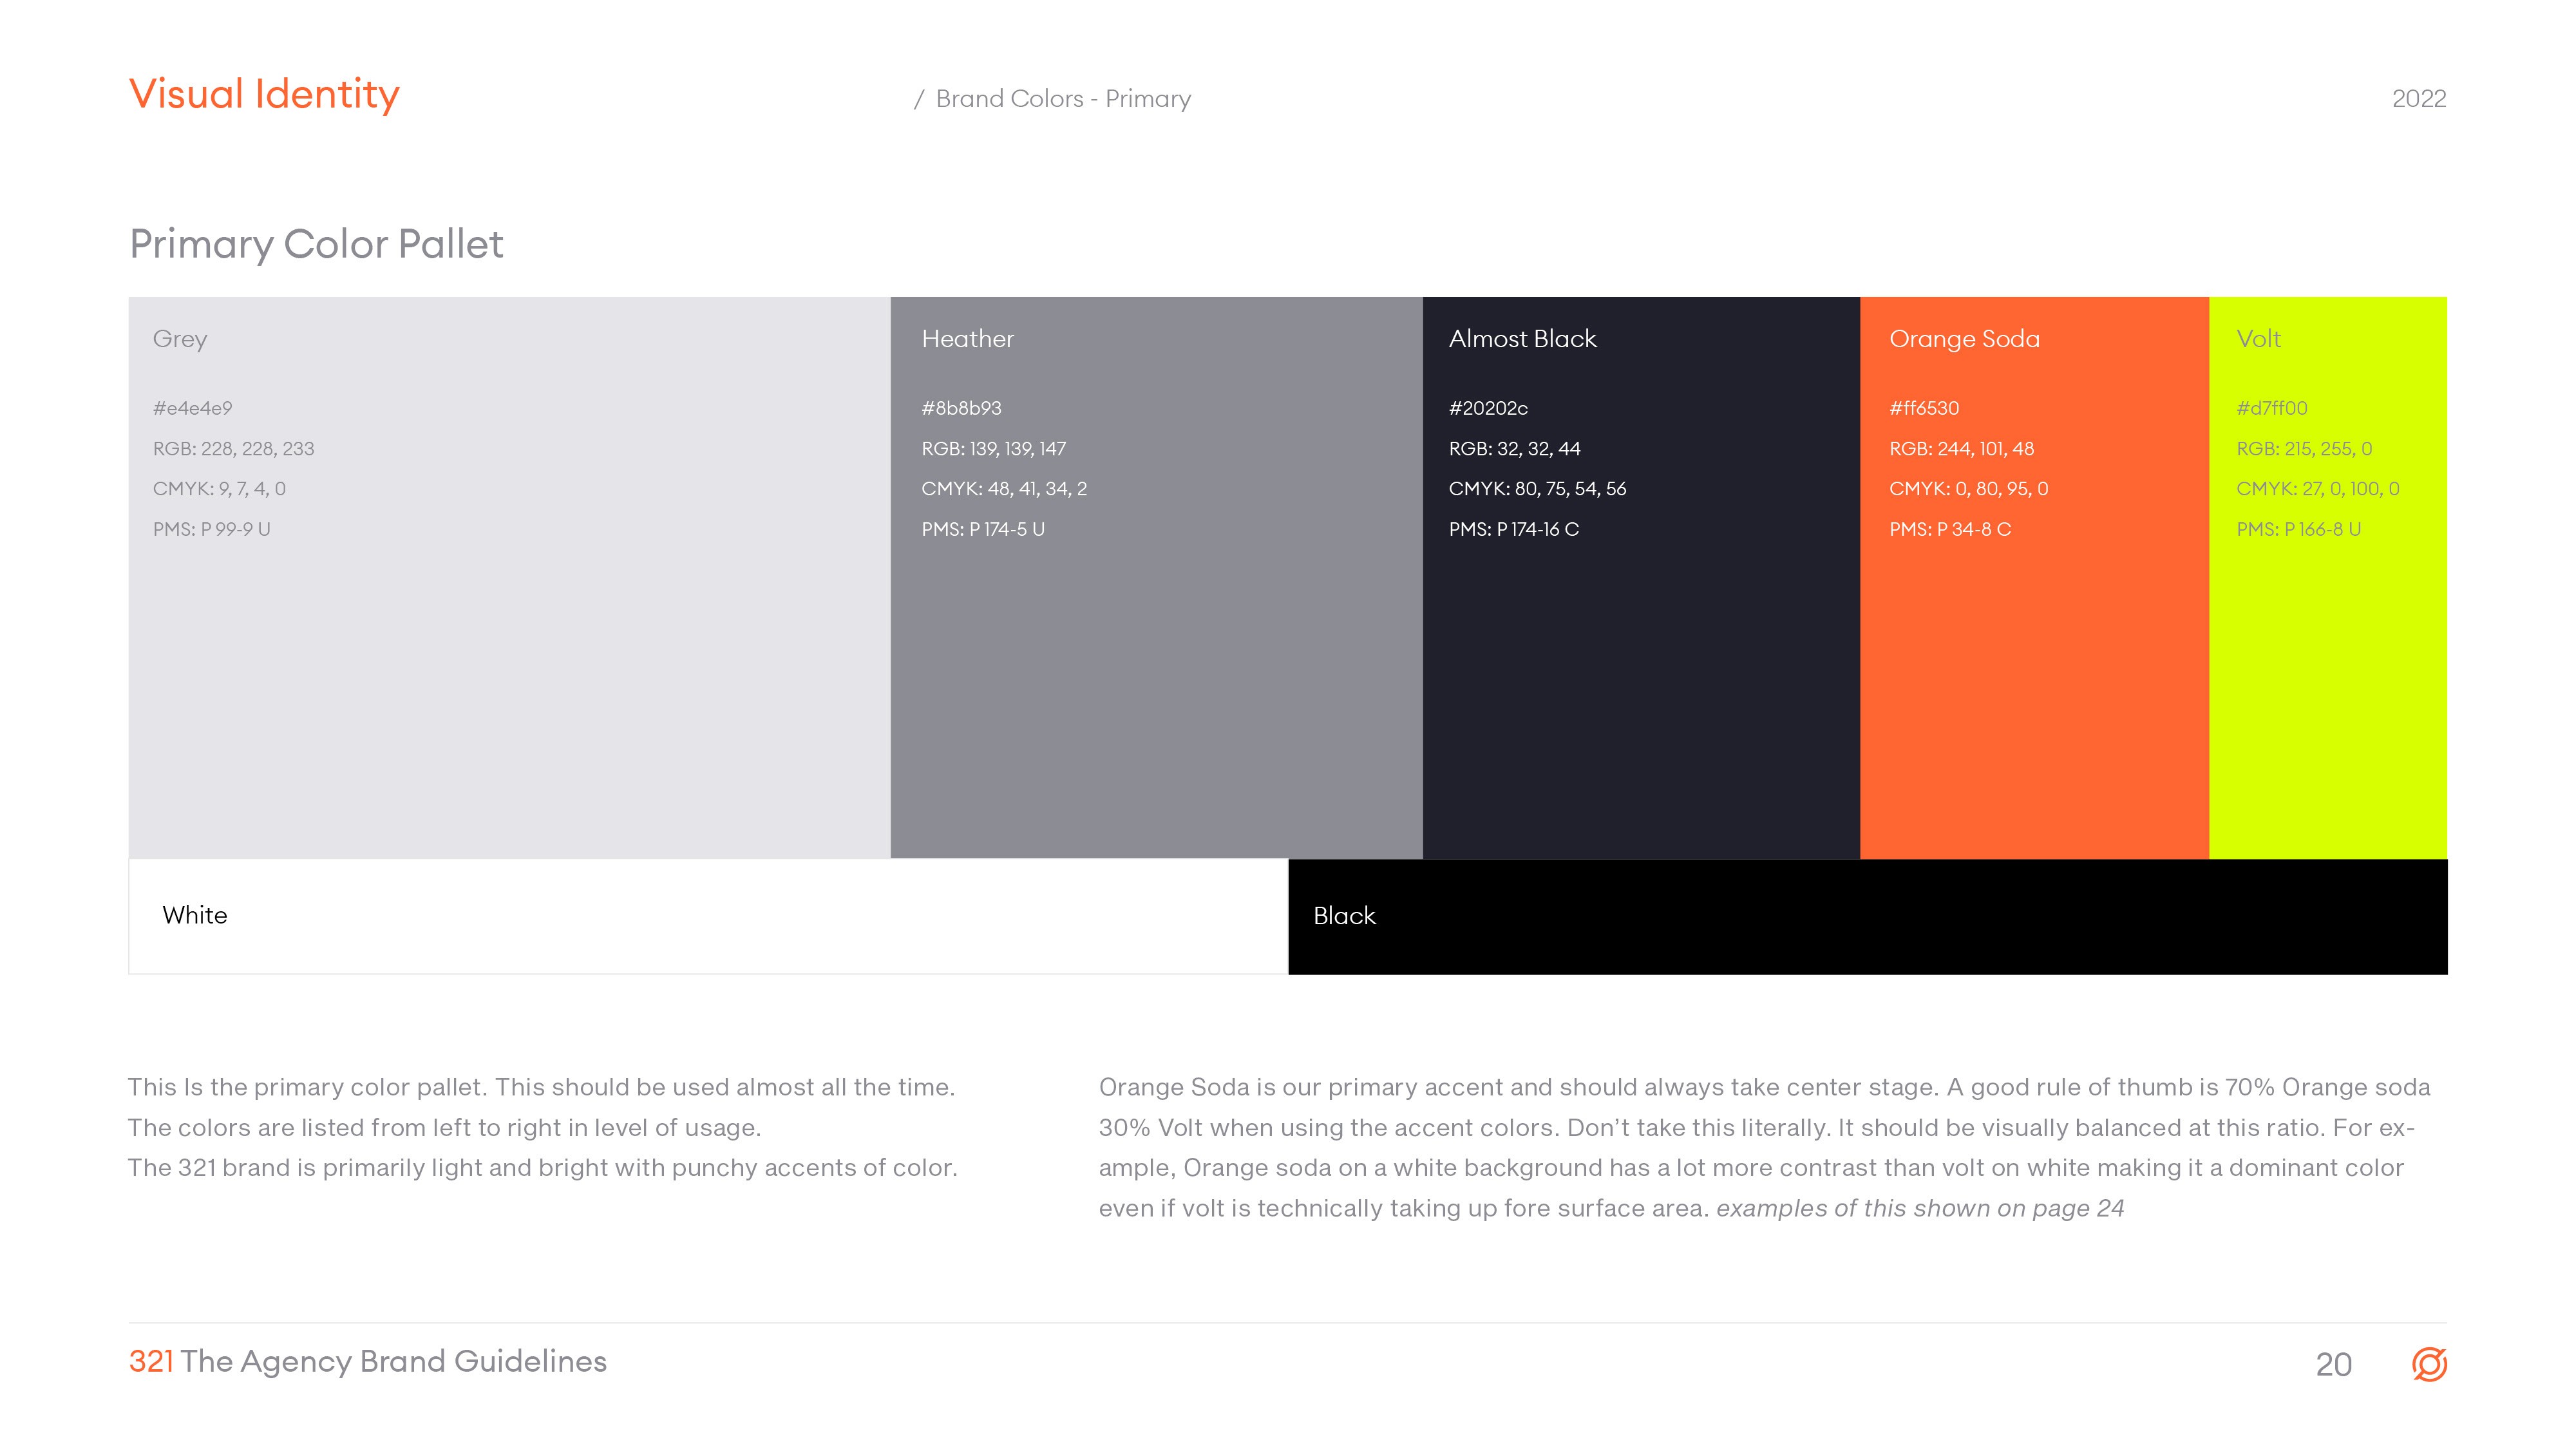Click the 321 The Agency Brand Guidelines footer

click(367, 1361)
